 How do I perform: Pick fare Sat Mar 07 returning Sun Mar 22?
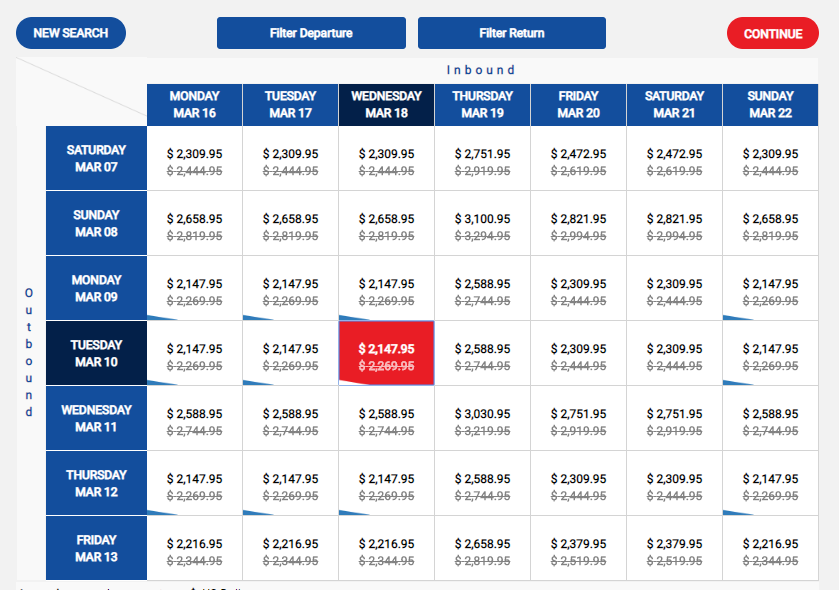click(771, 158)
